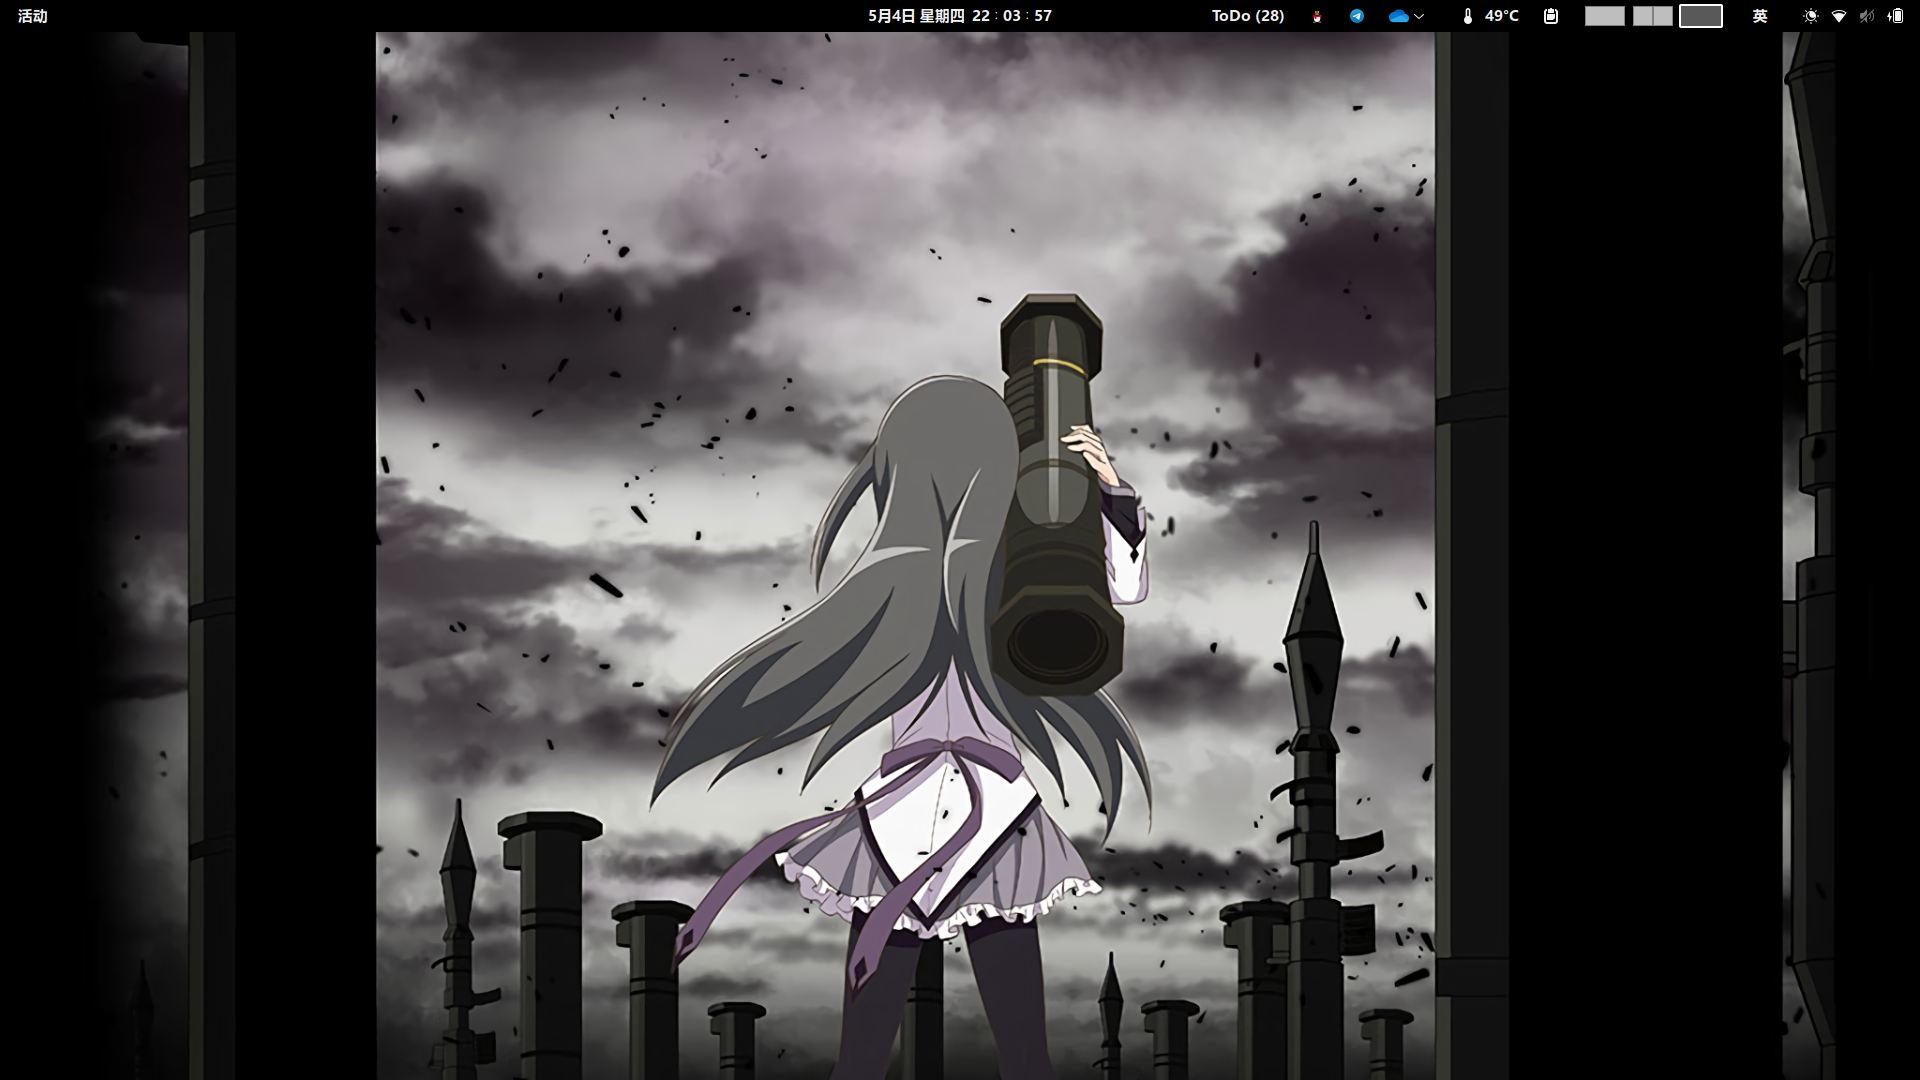Screen dimensions: 1920x1080
Task: Click the thermometer temperature icon
Action: [1467, 16]
